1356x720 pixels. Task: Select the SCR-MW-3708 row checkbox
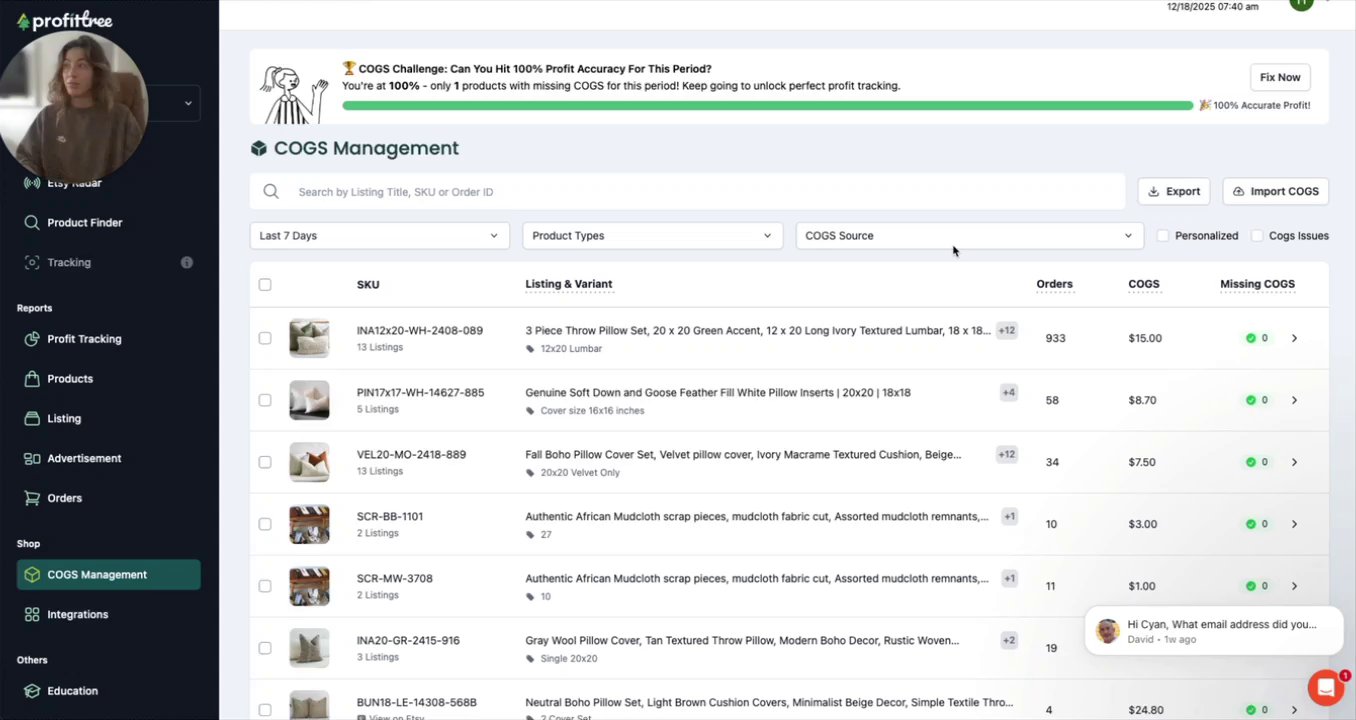click(265, 586)
